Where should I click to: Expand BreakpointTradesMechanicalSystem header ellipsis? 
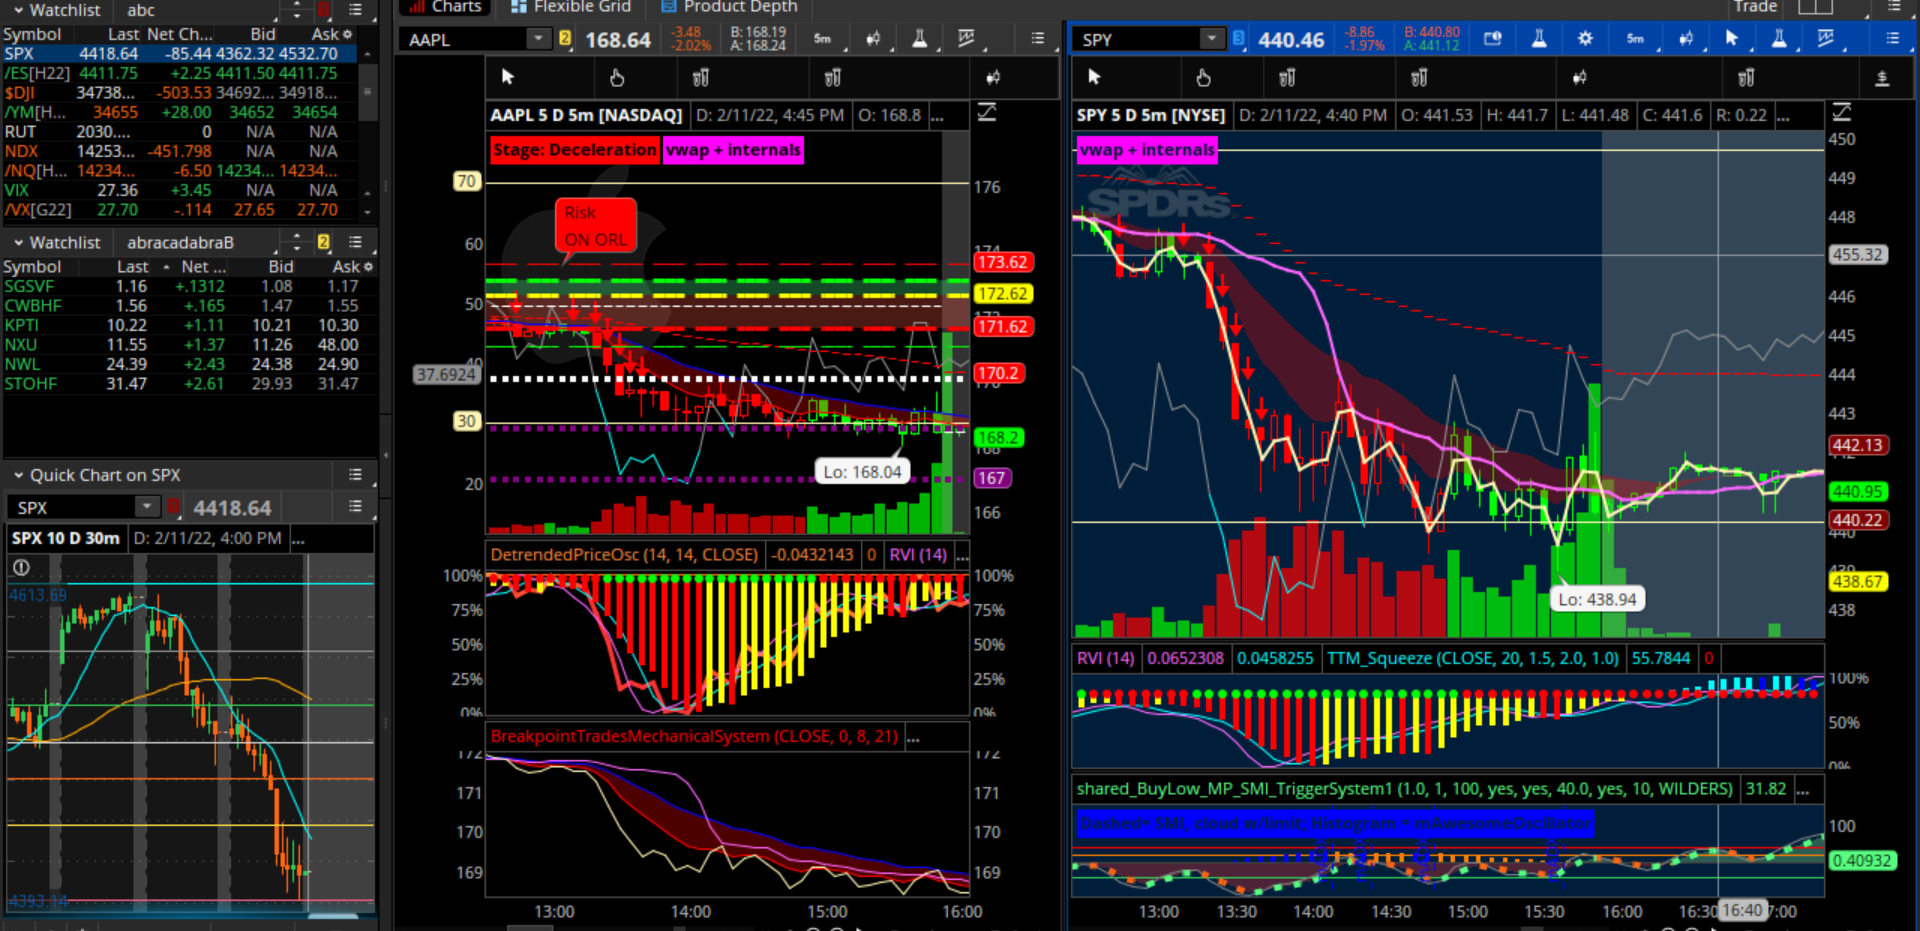913,736
